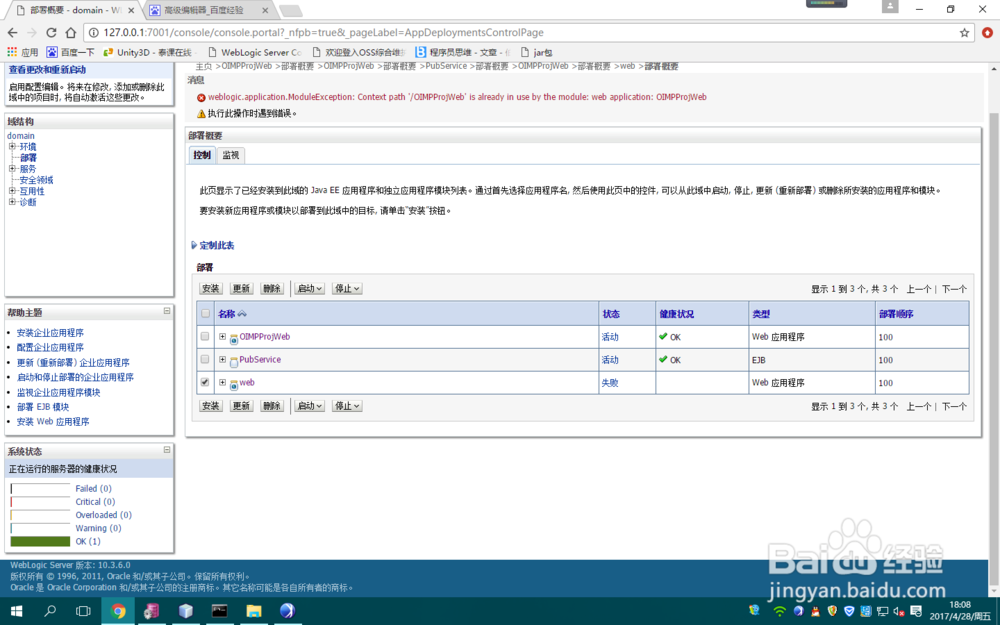Expand the 环境 tree node

pos(12,146)
